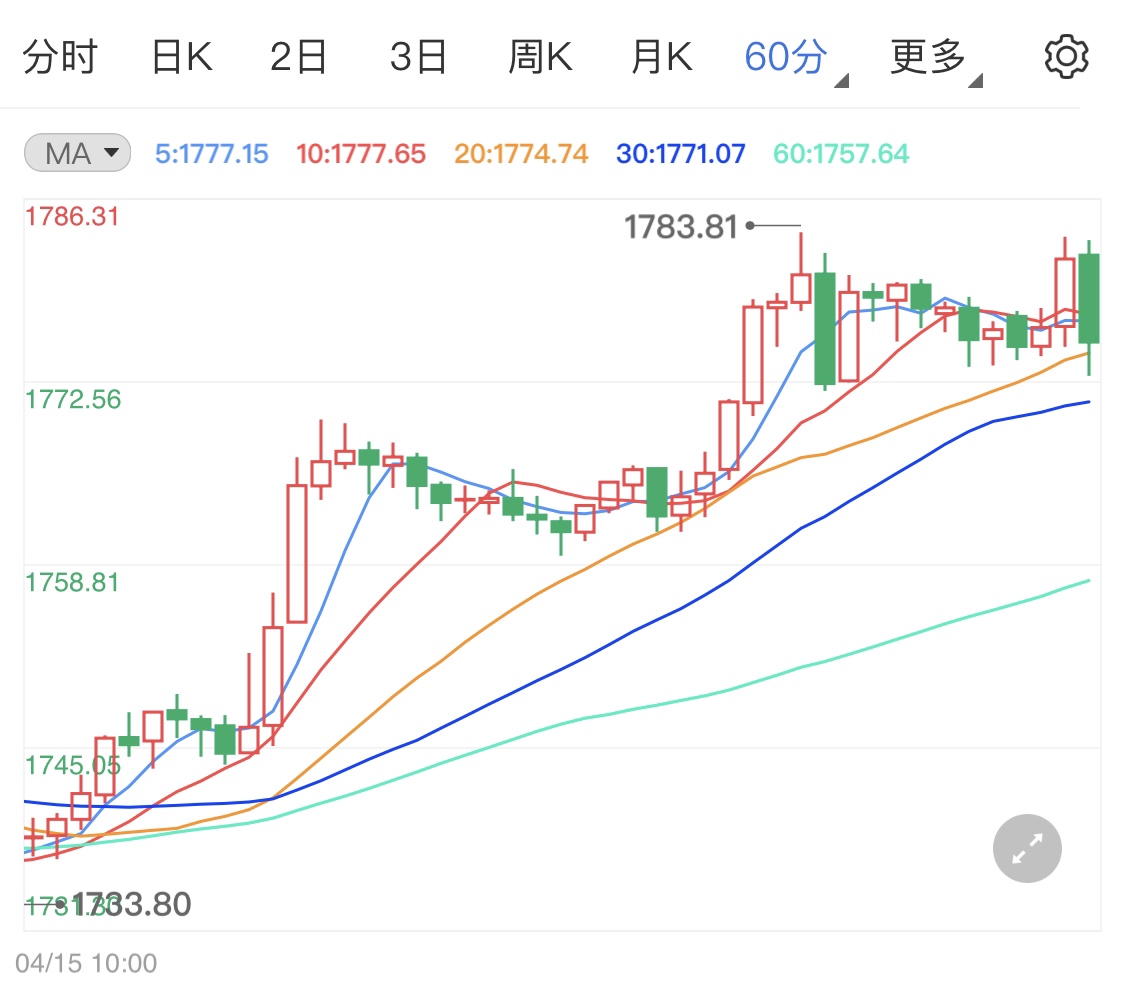Screen dimensions: 1125x984
Task: Open the MA indicator dropdown
Action: (77, 153)
